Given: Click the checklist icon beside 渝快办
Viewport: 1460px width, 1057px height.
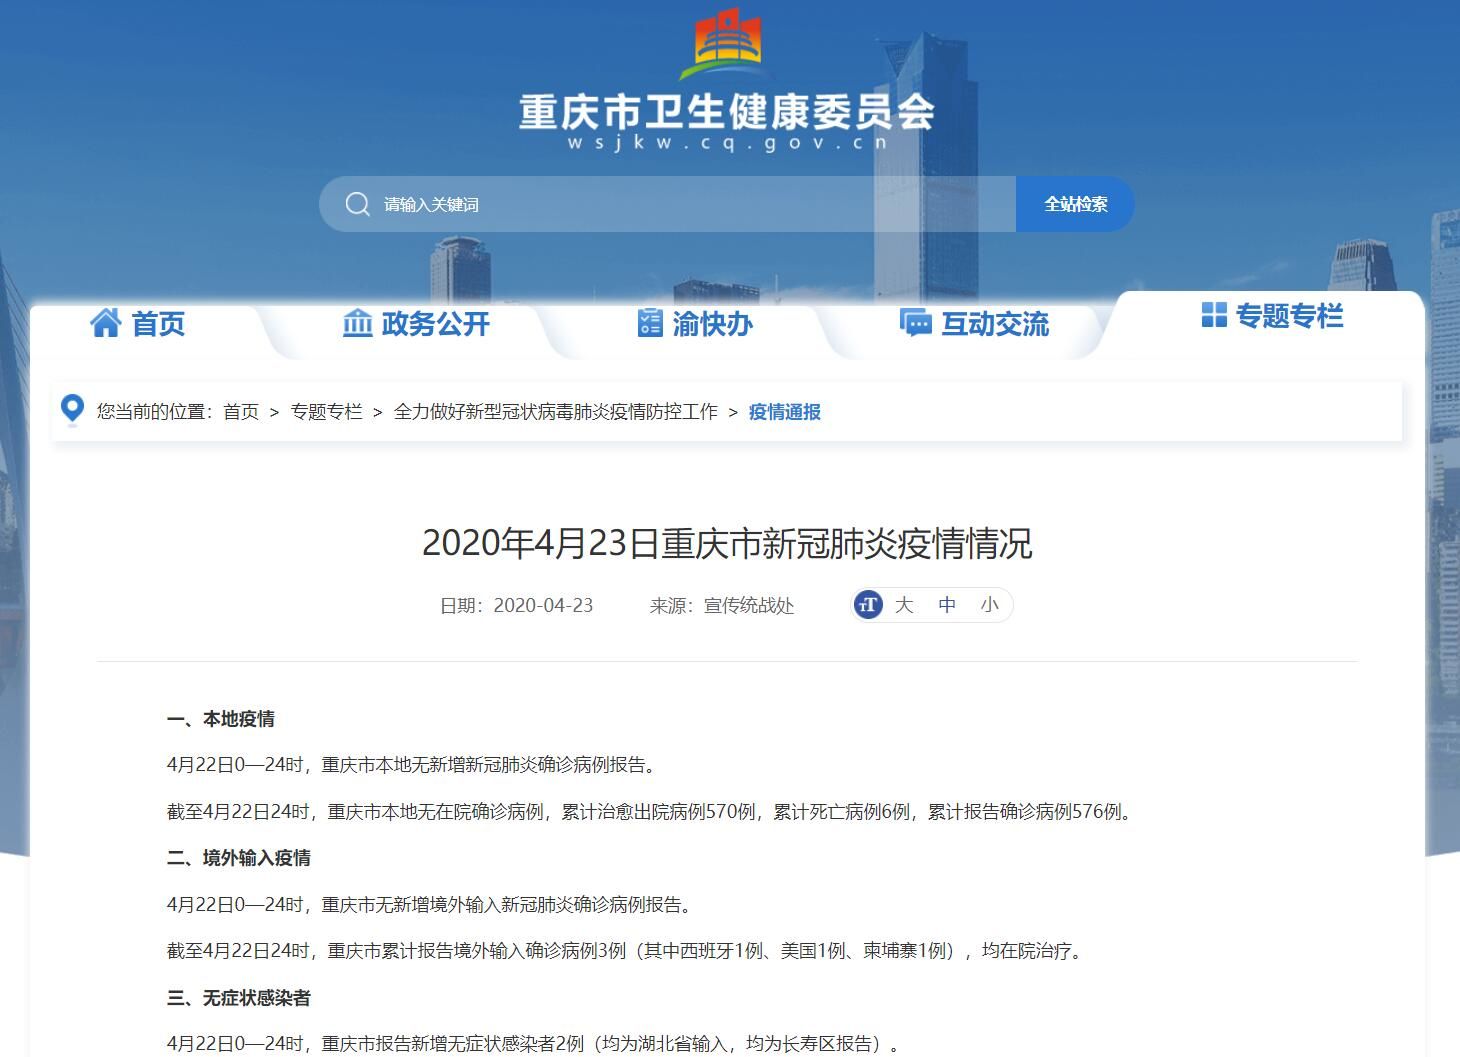Looking at the screenshot, I should [x=650, y=323].
